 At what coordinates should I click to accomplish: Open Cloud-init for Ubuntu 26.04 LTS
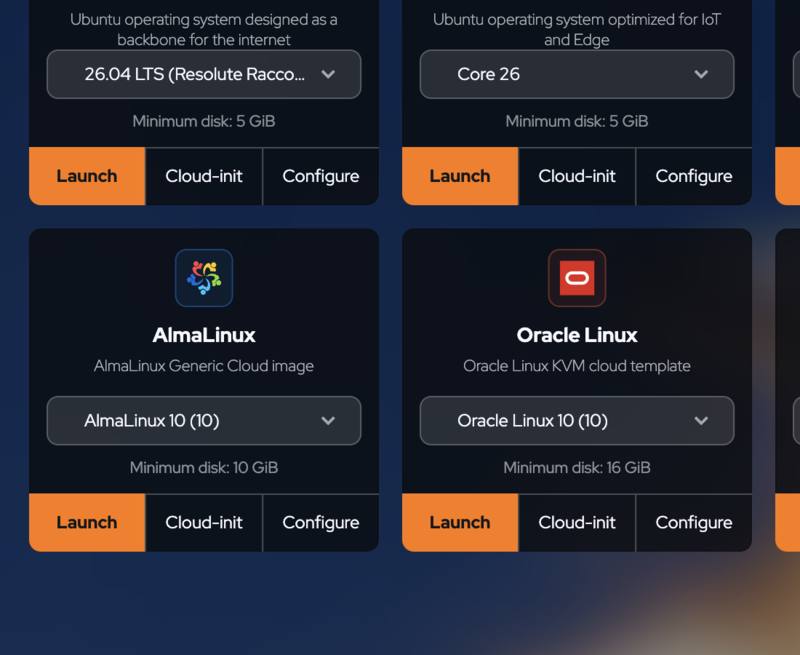coord(204,177)
